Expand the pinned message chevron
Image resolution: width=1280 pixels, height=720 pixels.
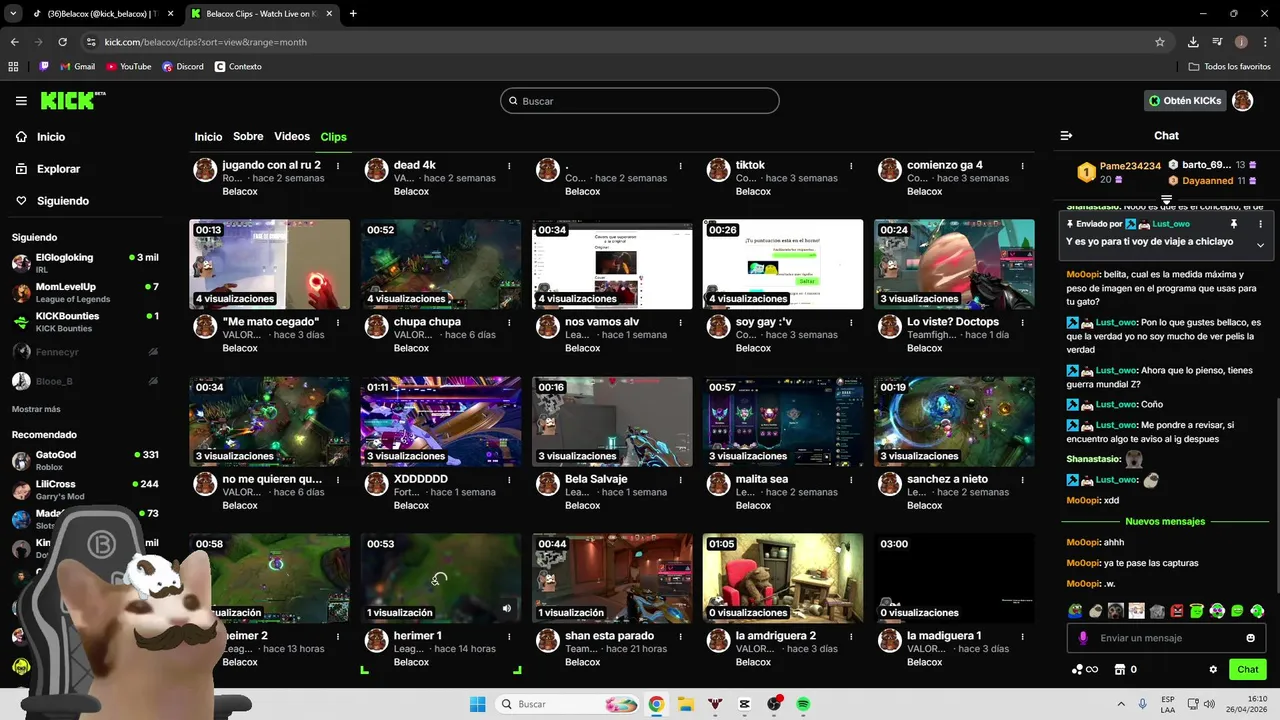1260,245
